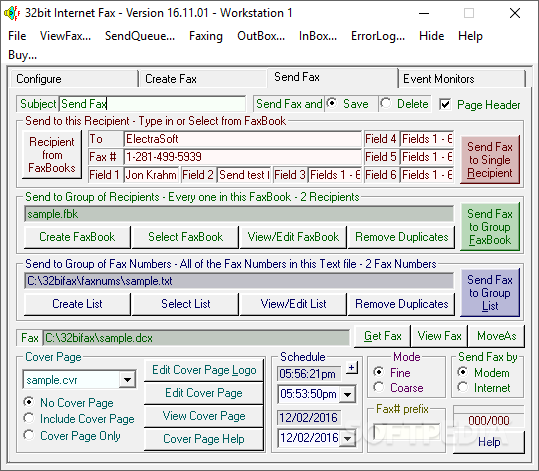Switch to the Create Fax tab
The width and height of the screenshot is (539, 471).
203,79
